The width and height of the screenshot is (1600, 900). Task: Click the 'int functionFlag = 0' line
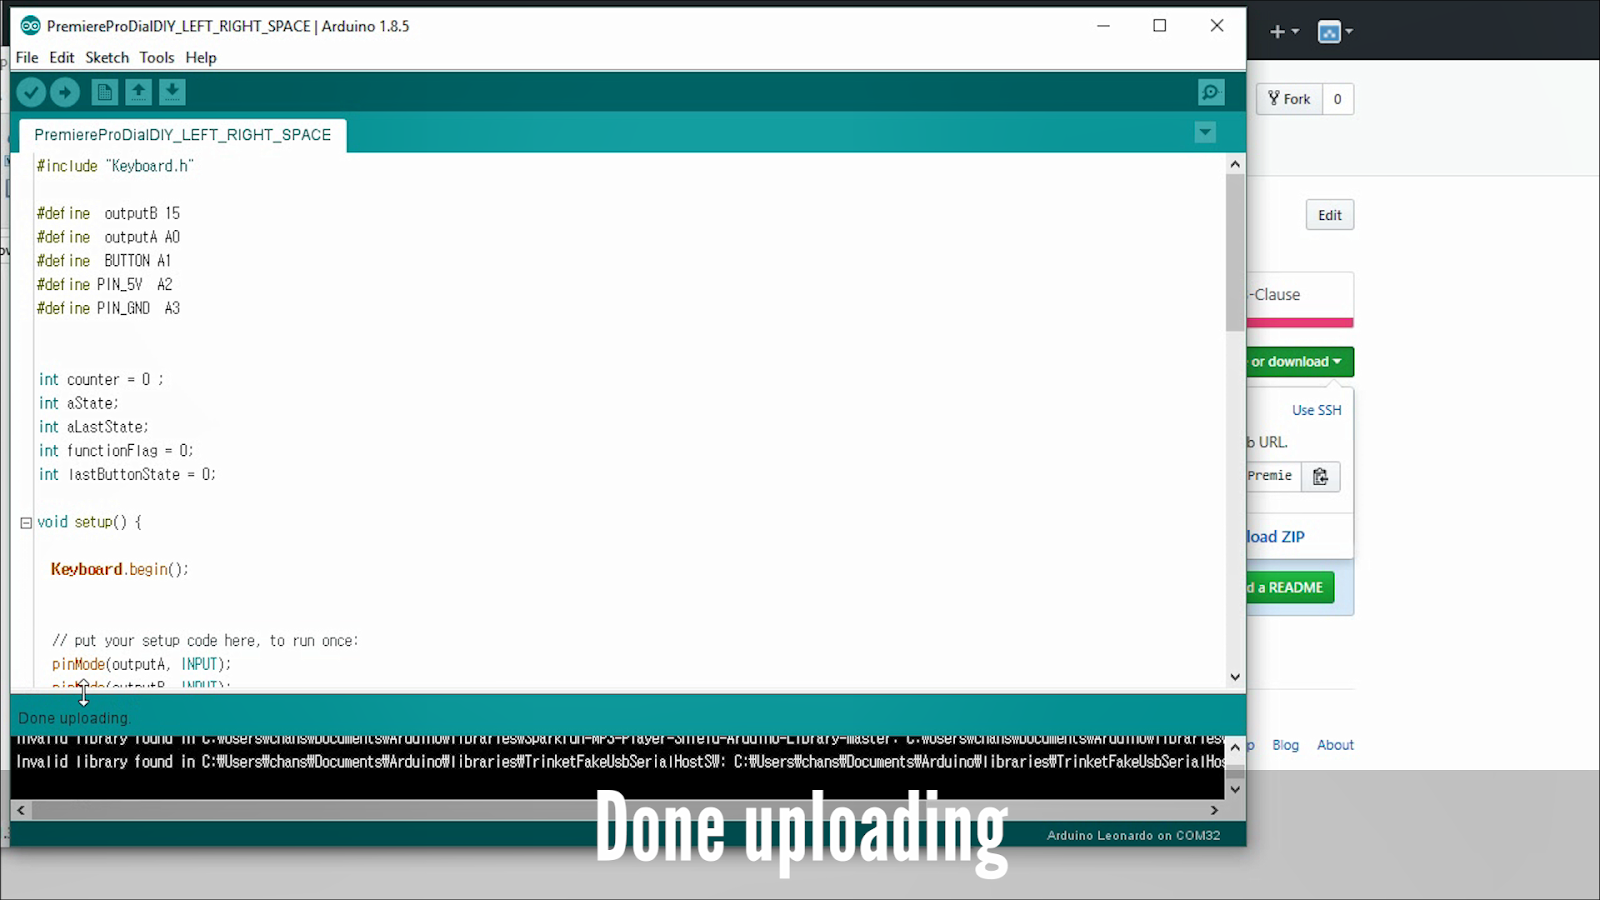(x=116, y=451)
